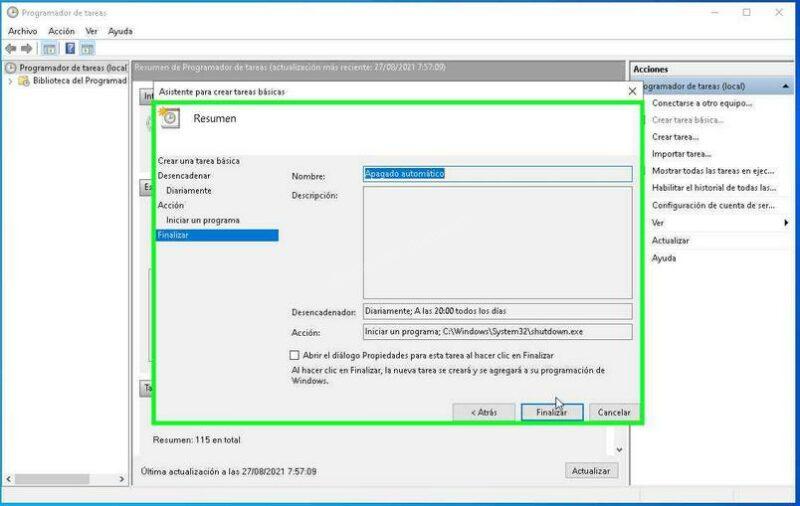Click the Última actualización status text

[x=229, y=471]
